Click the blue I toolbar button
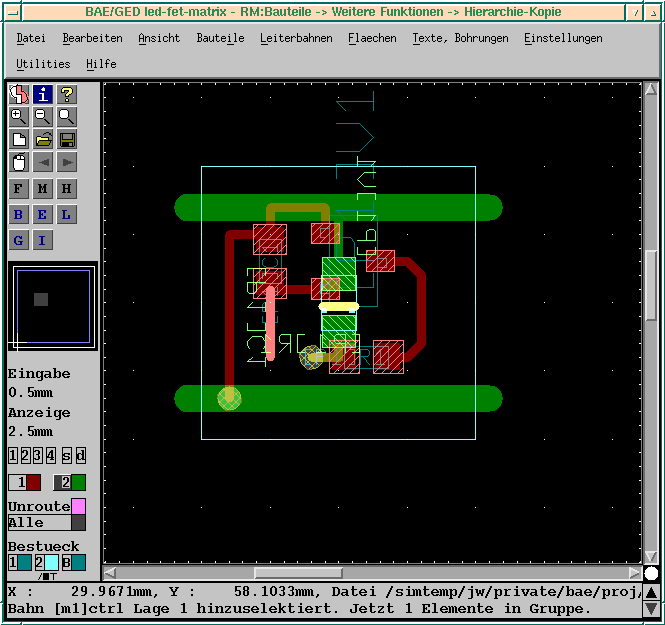Screen dimensions: 665x625 pyautogui.click(x=42, y=240)
